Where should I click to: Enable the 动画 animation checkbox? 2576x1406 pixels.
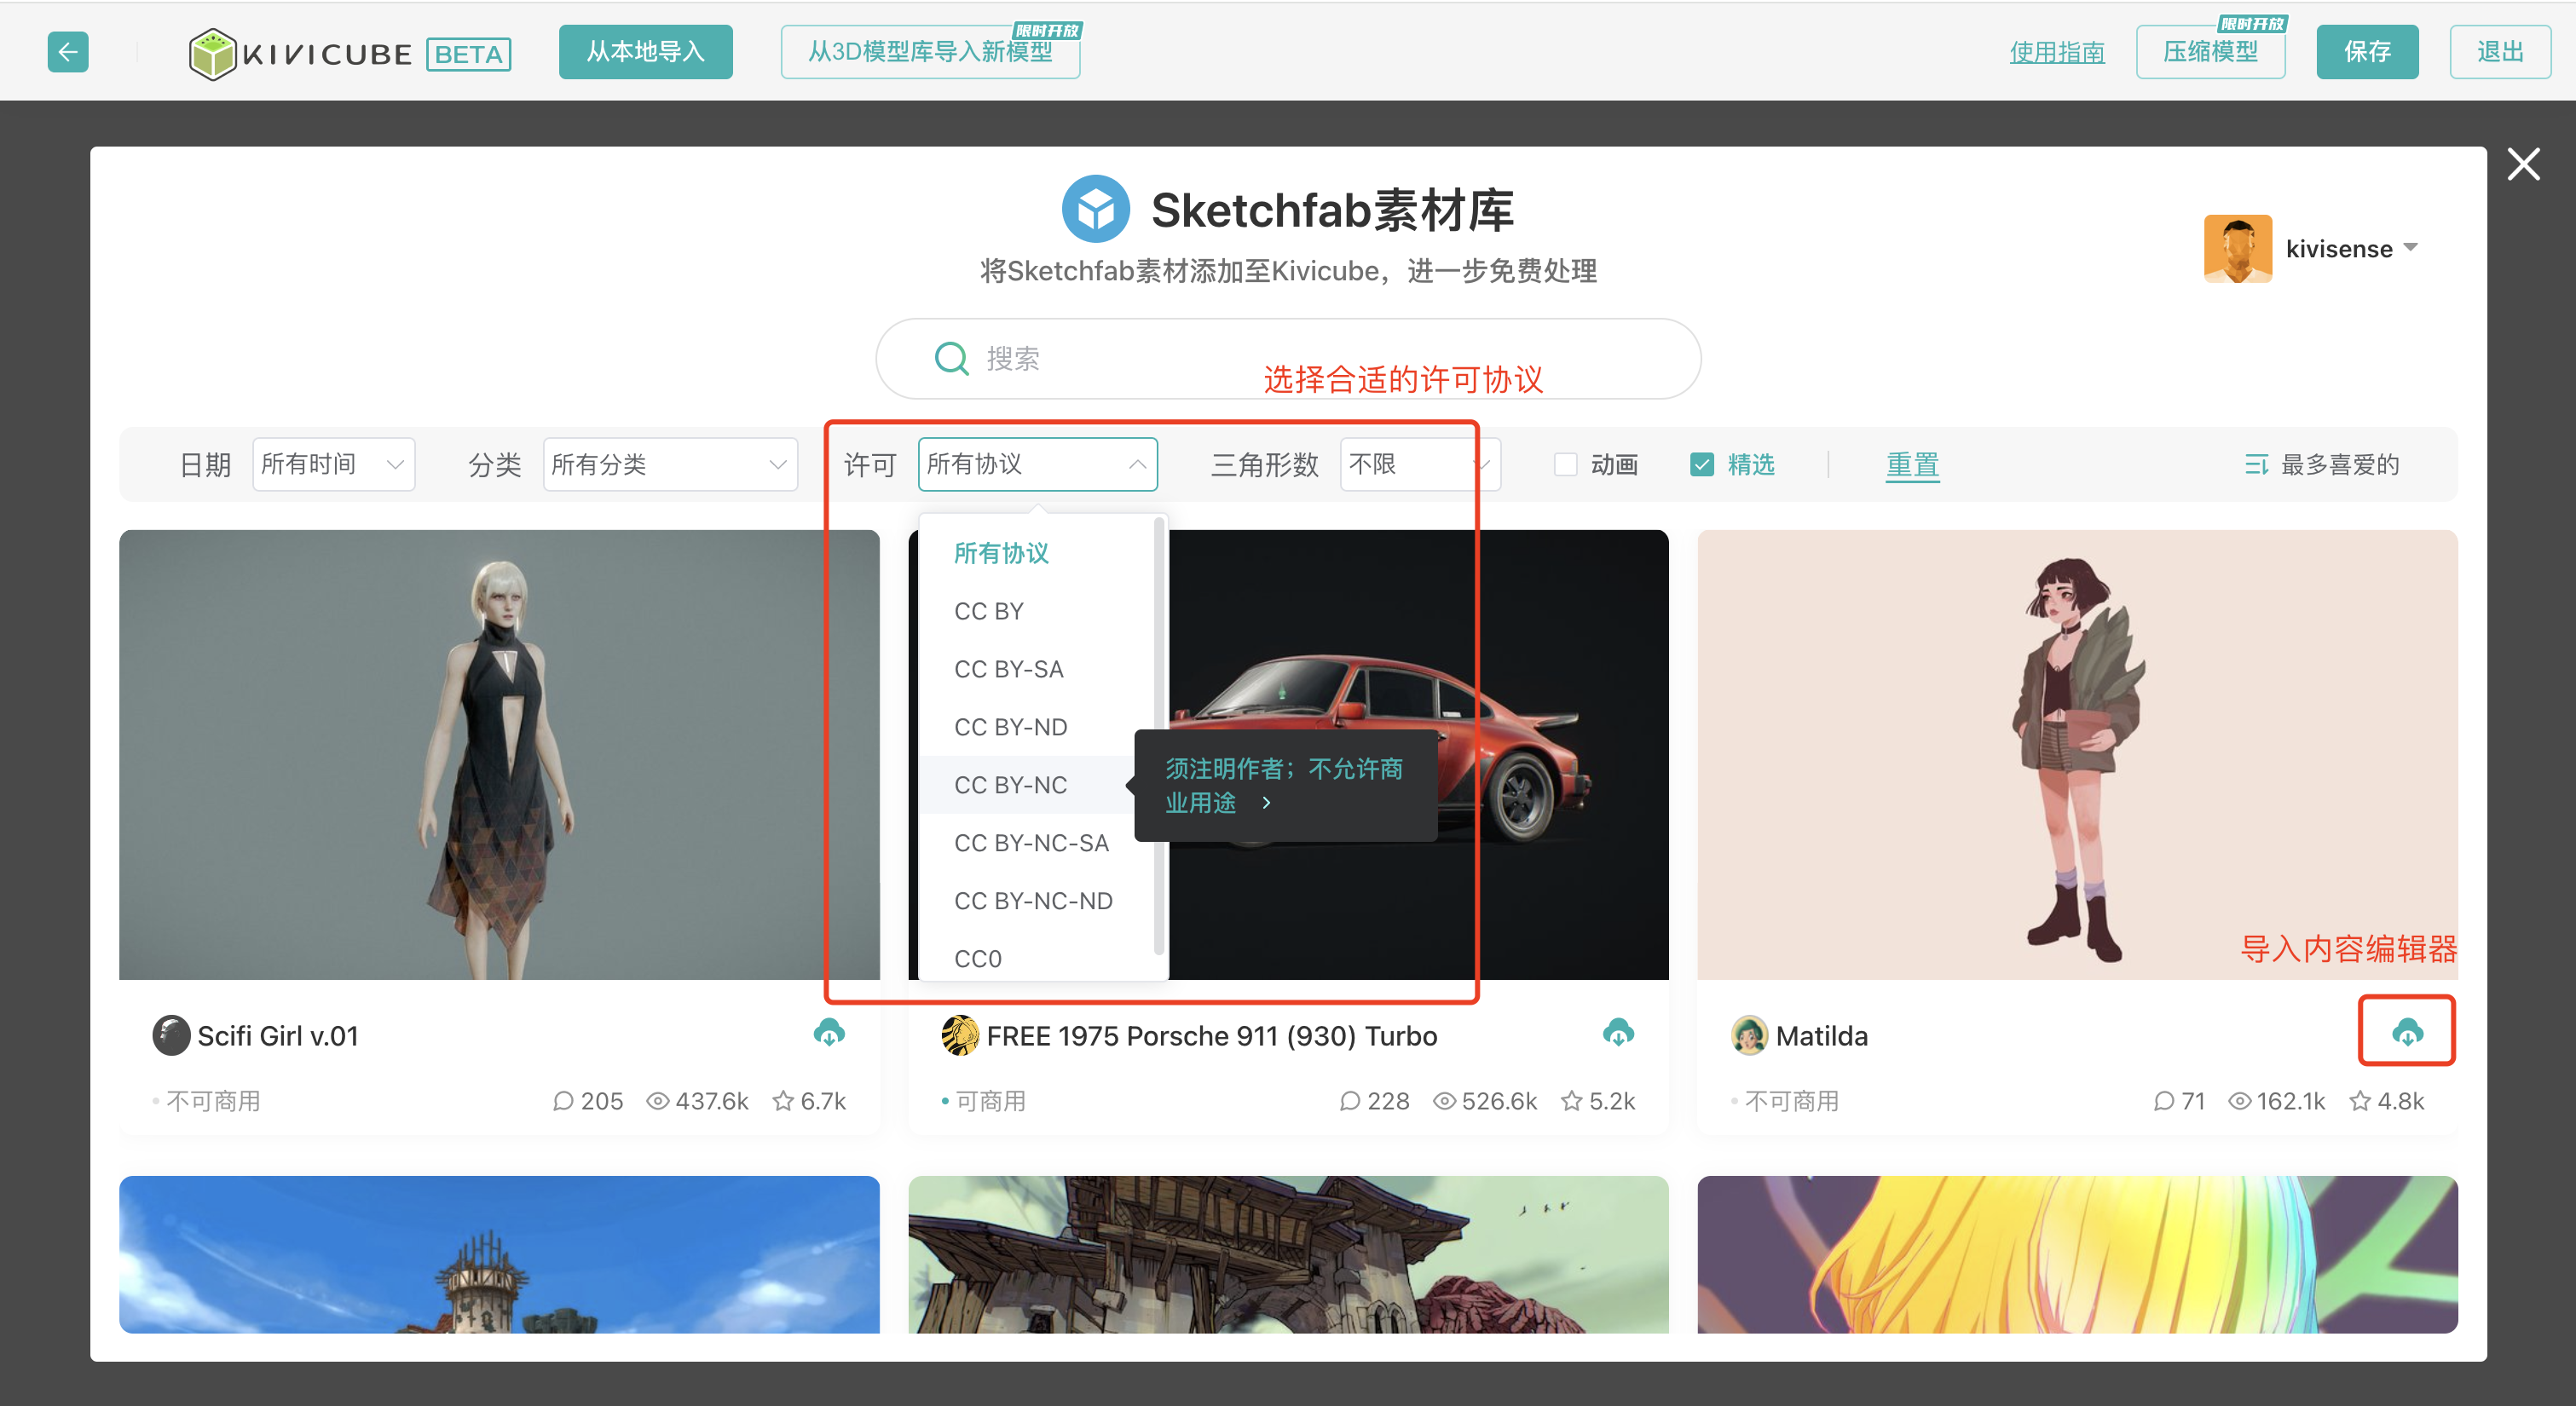[x=1565, y=465]
